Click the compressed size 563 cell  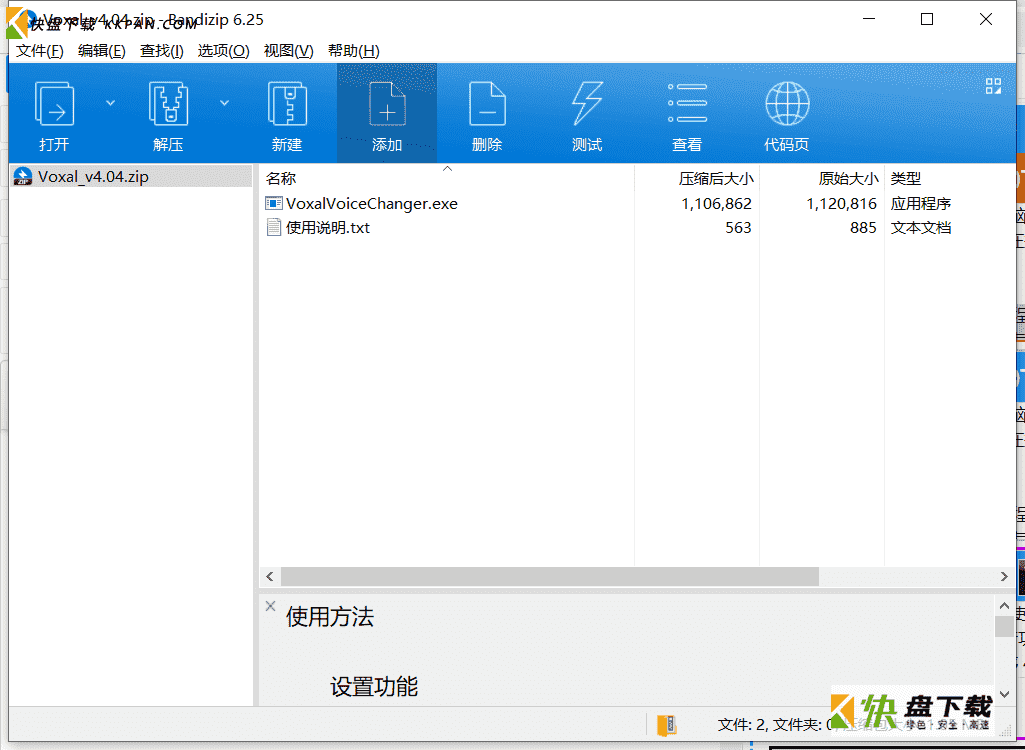click(x=738, y=228)
